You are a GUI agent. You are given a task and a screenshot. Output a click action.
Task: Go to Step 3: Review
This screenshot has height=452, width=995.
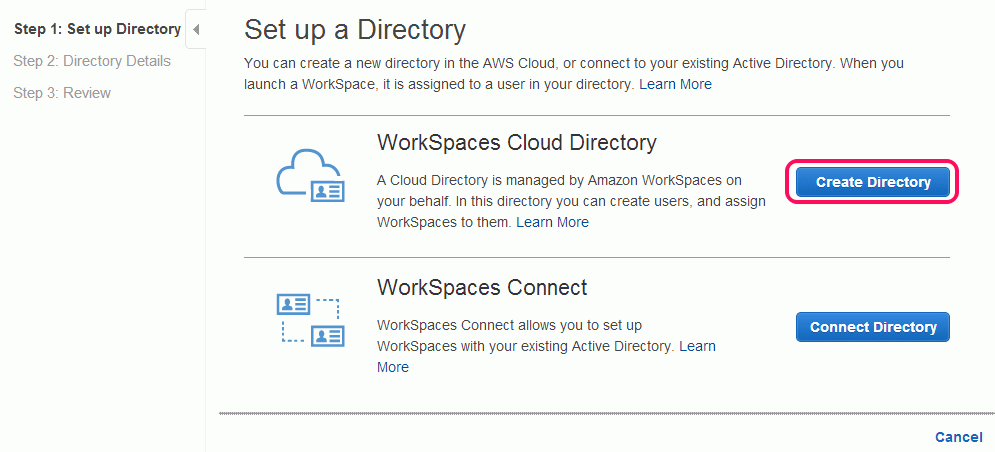(62, 93)
